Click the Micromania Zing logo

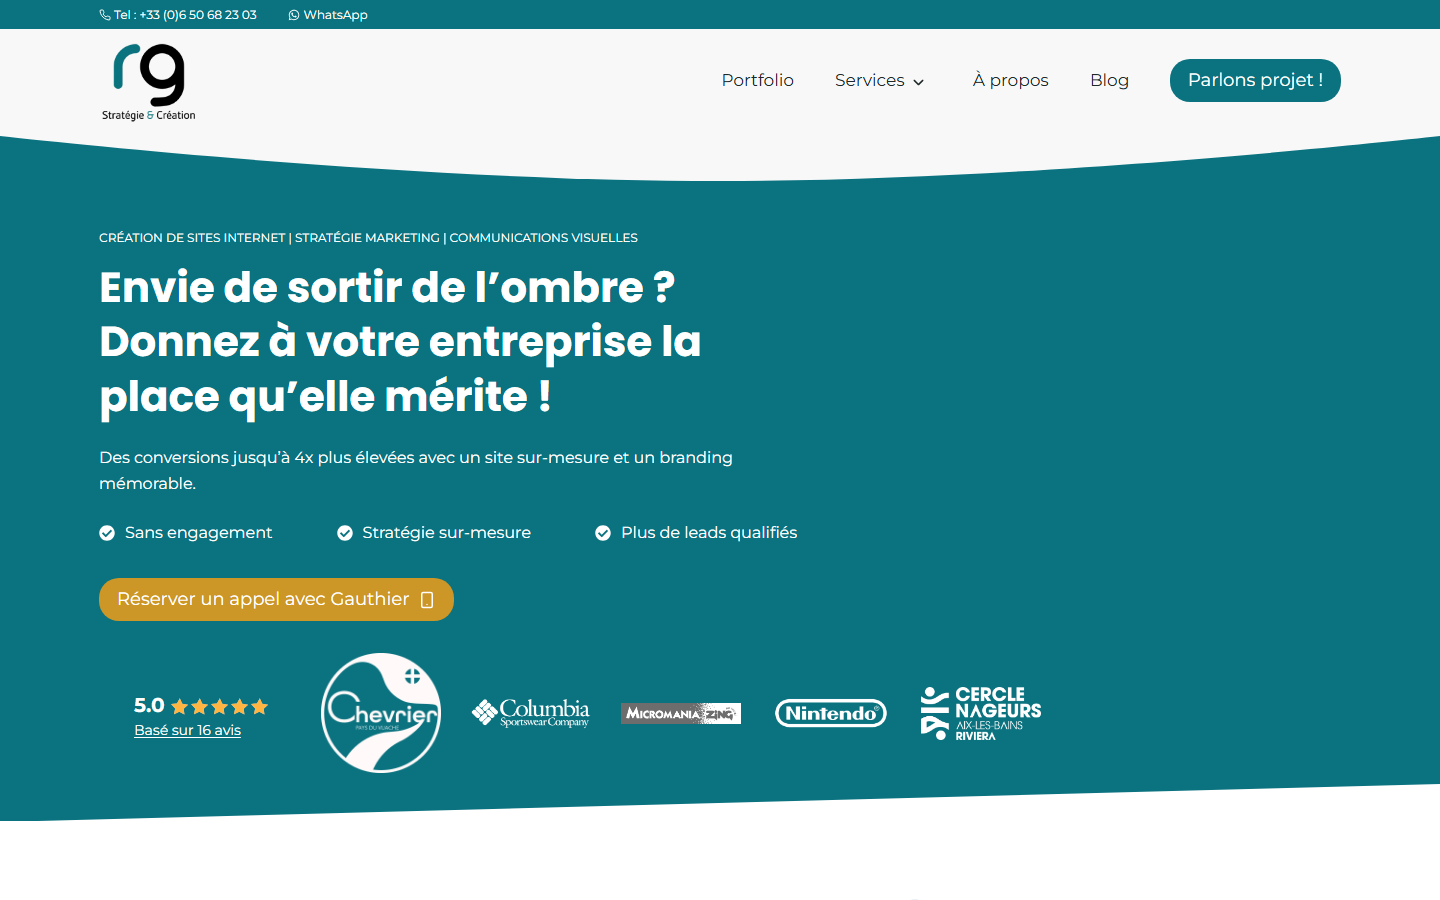click(x=681, y=713)
